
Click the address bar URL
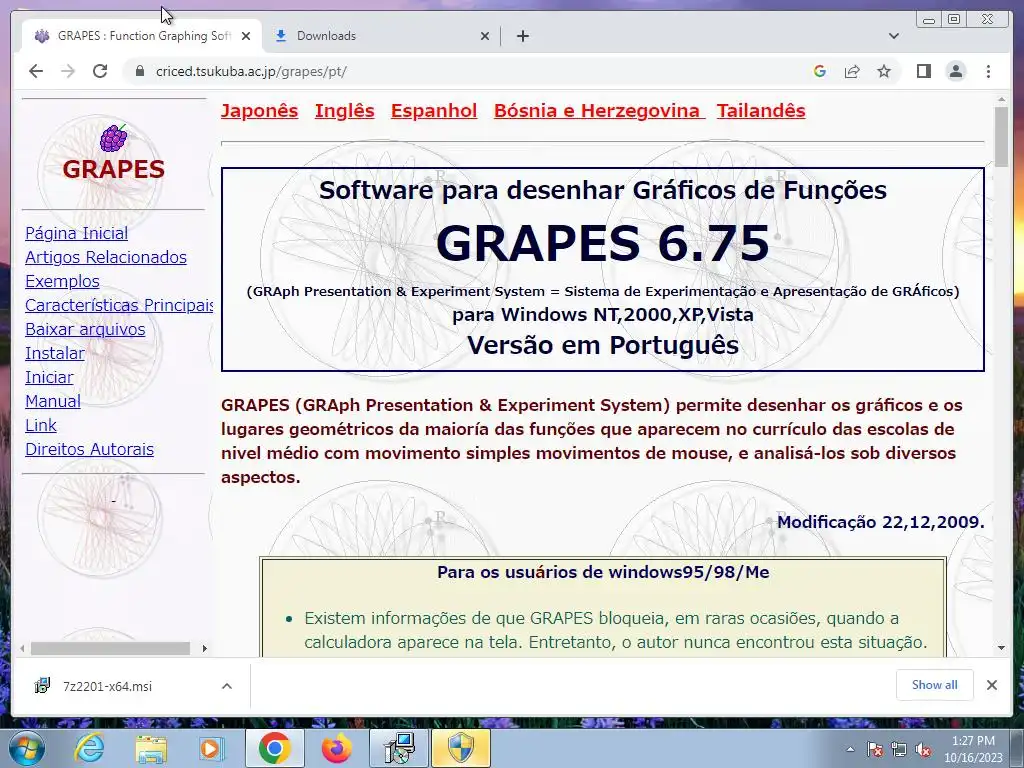(x=251, y=71)
